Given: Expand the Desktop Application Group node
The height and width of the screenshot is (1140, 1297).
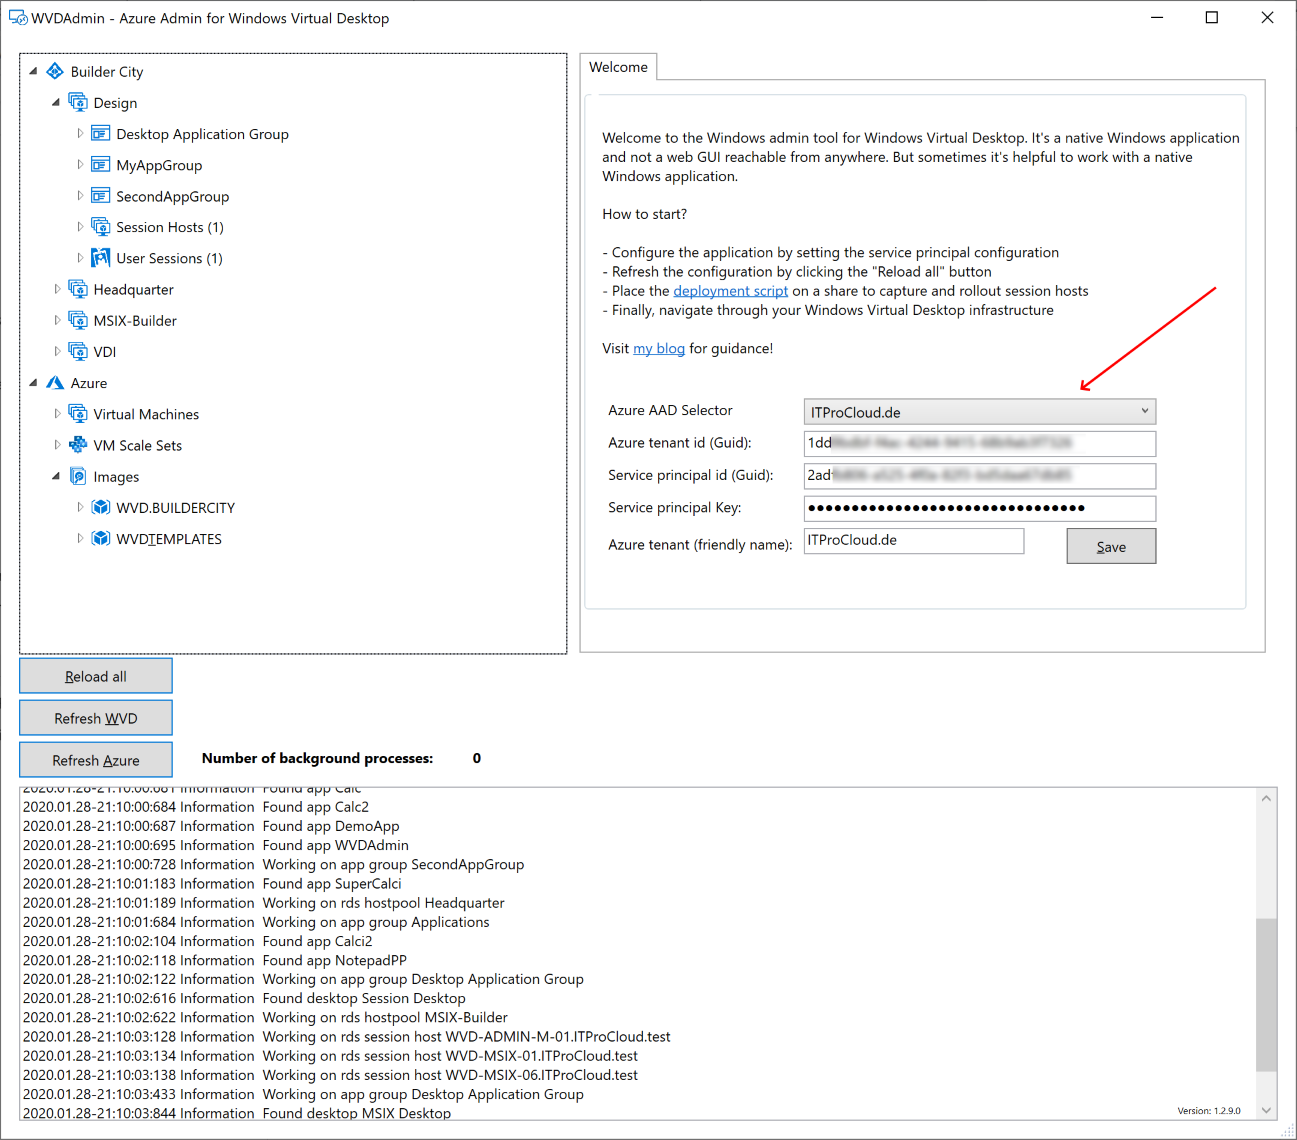Looking at the screenshot, I should pos(80,134).
